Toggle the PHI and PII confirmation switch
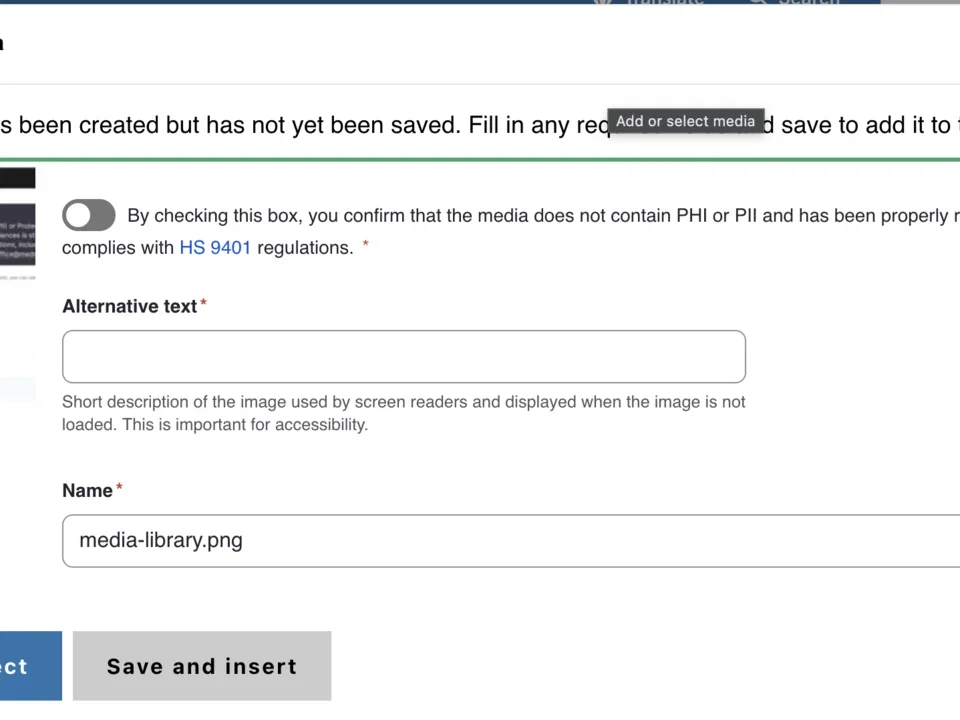960x720 pixels. coord(89,215)
